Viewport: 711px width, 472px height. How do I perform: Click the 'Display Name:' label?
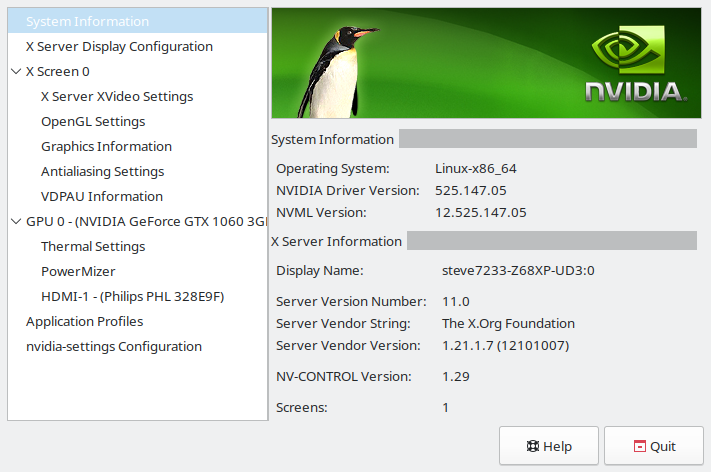click(x=320, y=271)
